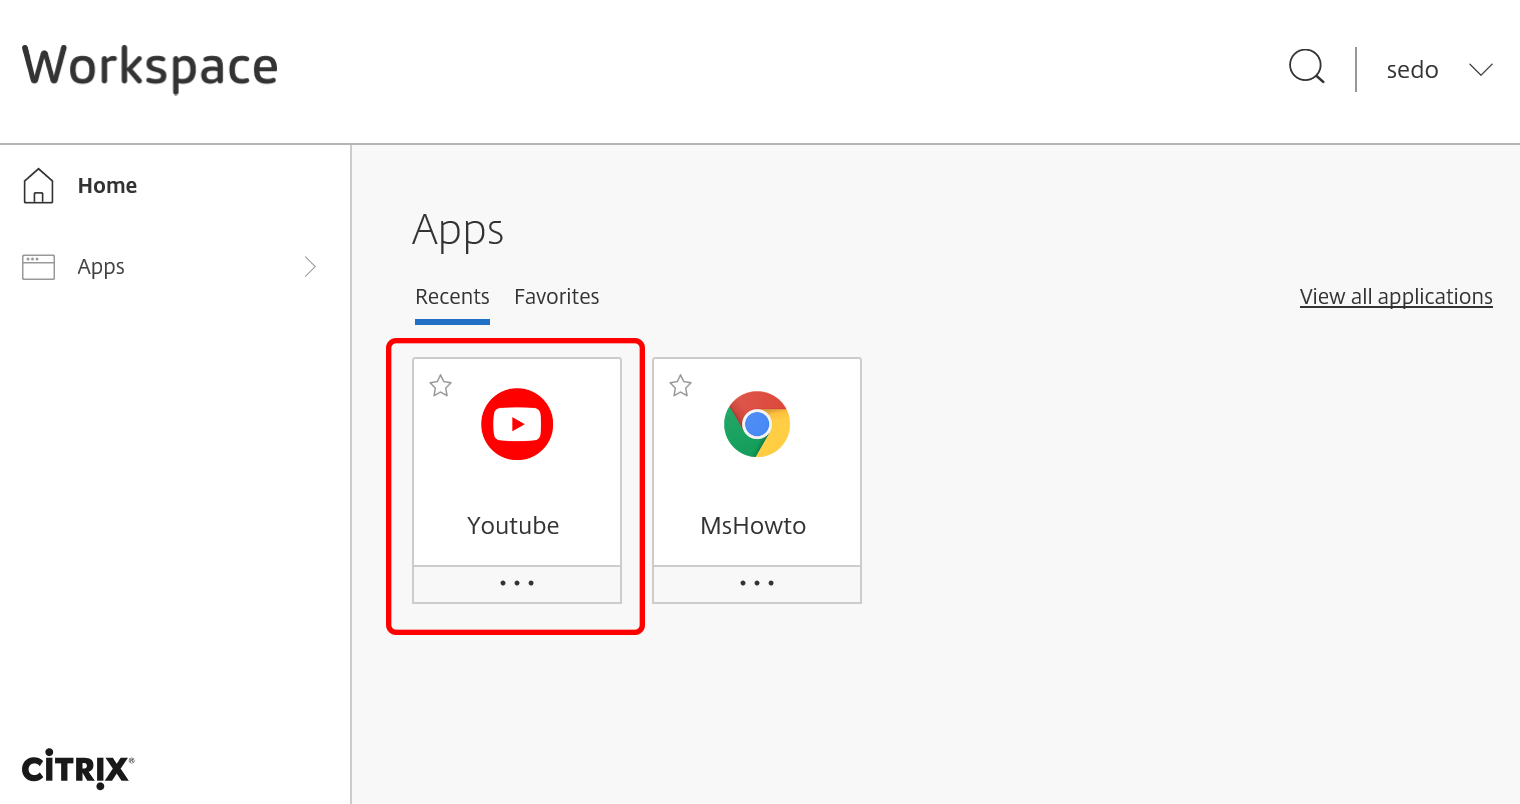This screenshot has width=1520, height=804.
Task: Expand the Apps sidebar chevron
Action: (310, 267)
